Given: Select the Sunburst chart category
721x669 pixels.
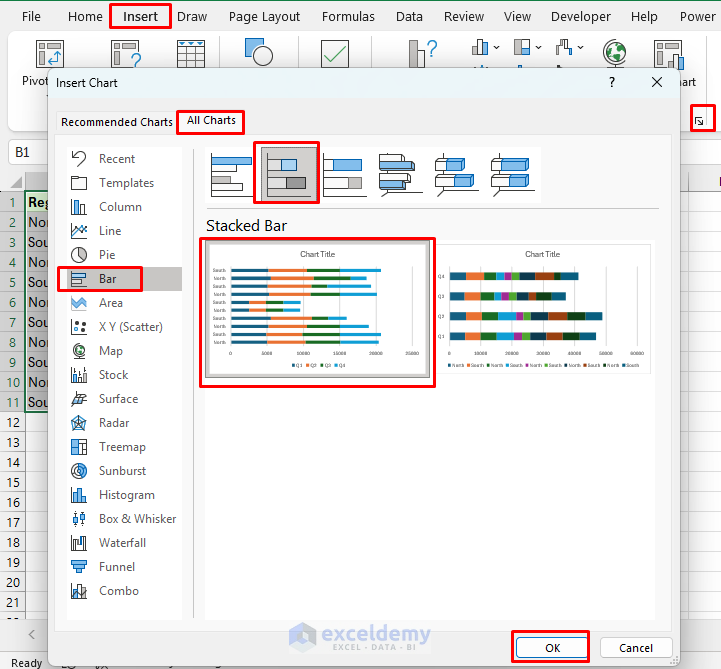Looking at the screenshot, I should click(x=124, y=471).
